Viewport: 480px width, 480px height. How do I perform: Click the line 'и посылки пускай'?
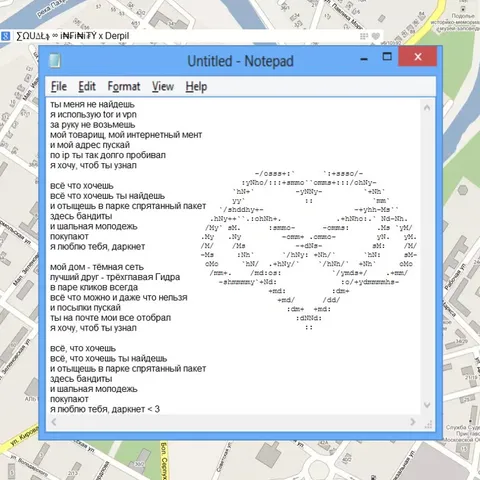(85, 308)
